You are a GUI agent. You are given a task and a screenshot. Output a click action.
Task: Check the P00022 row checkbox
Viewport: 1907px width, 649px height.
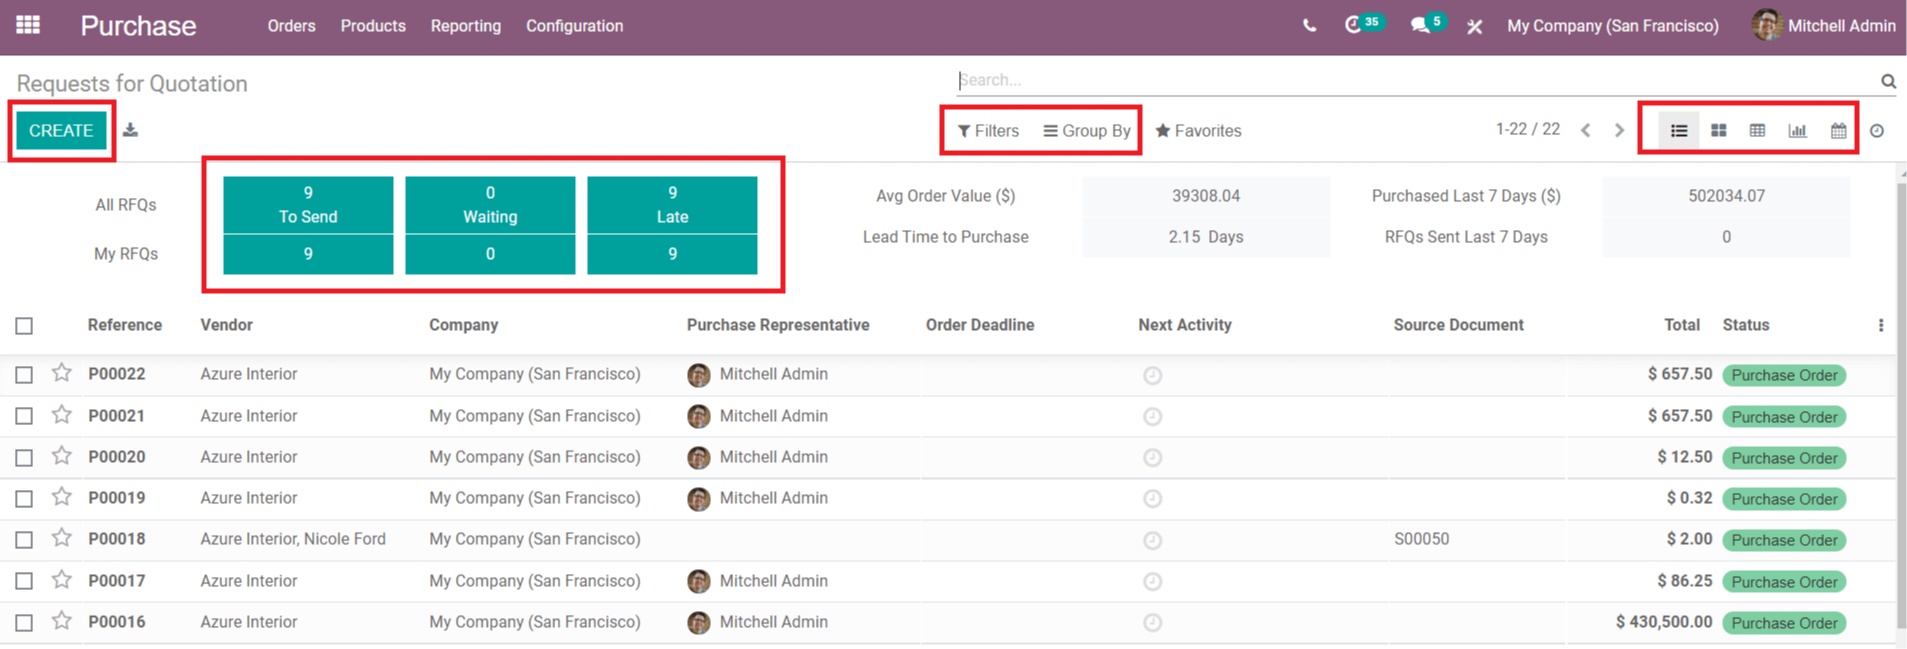pos(24,375)
